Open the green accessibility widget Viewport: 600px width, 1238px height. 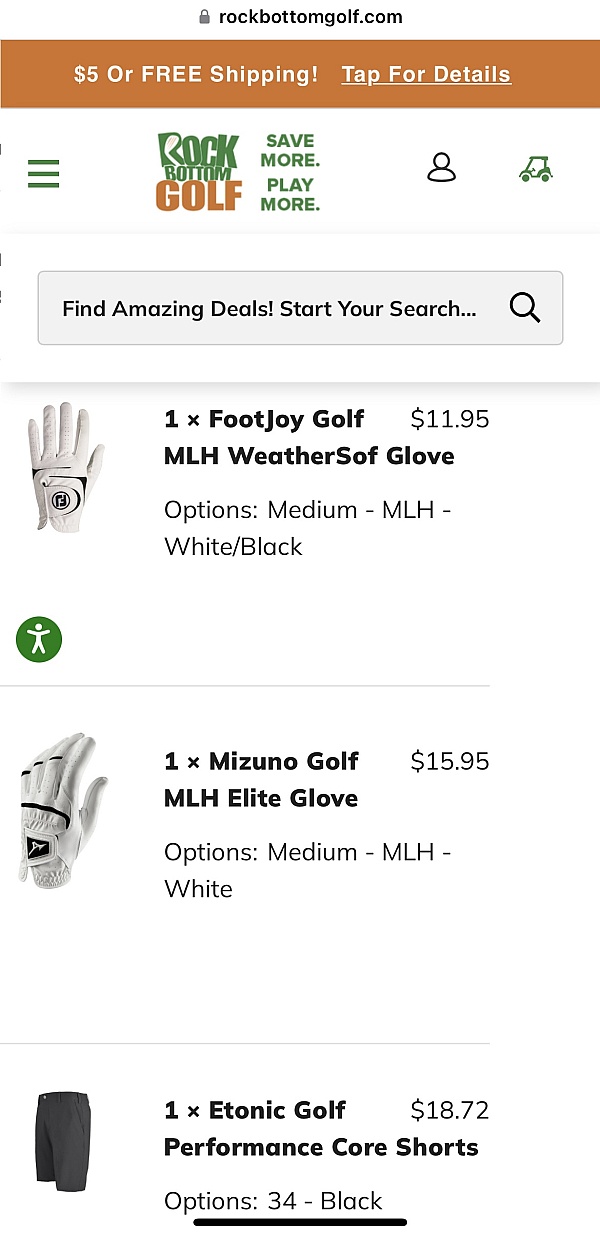point(39,638)
